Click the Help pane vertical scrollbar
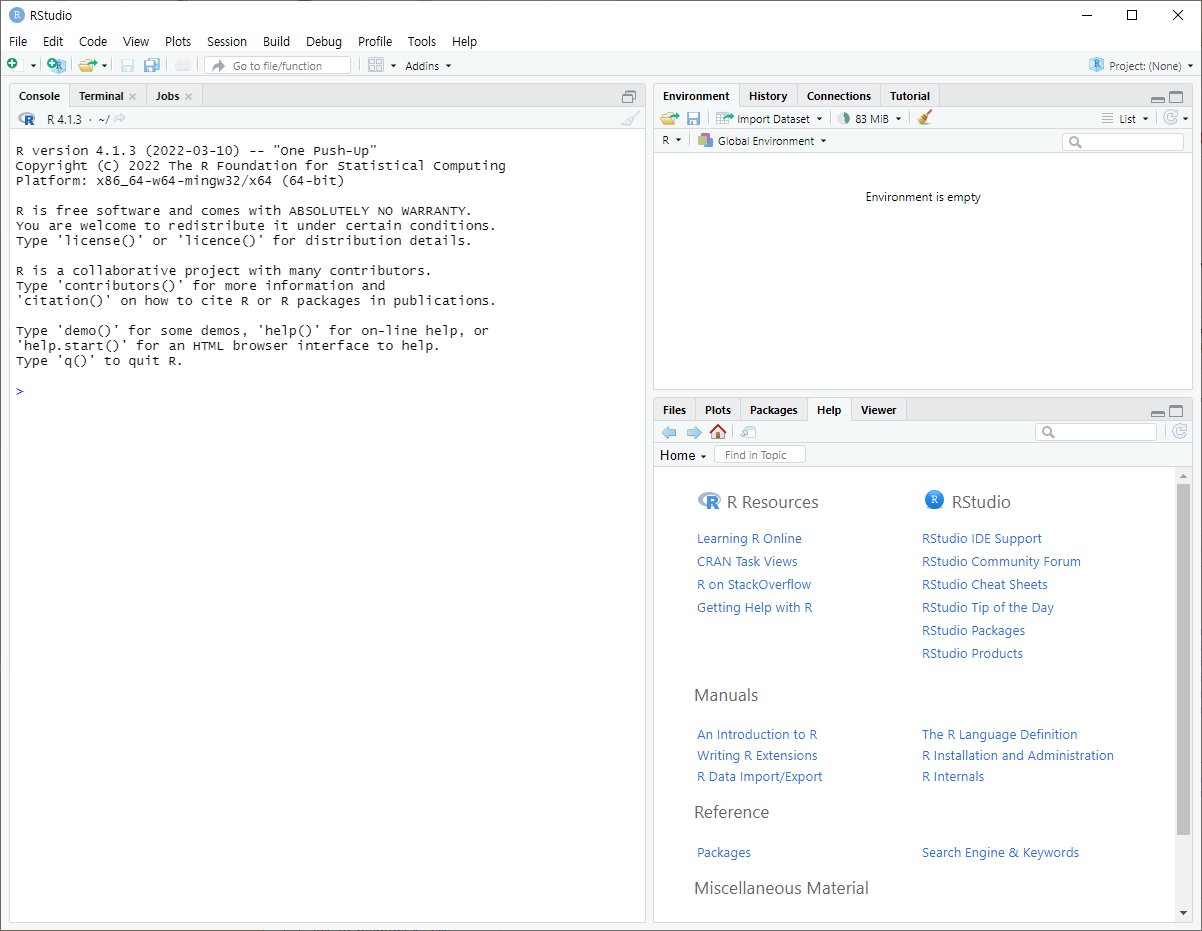The image size is (1202, 931). 1184,661
